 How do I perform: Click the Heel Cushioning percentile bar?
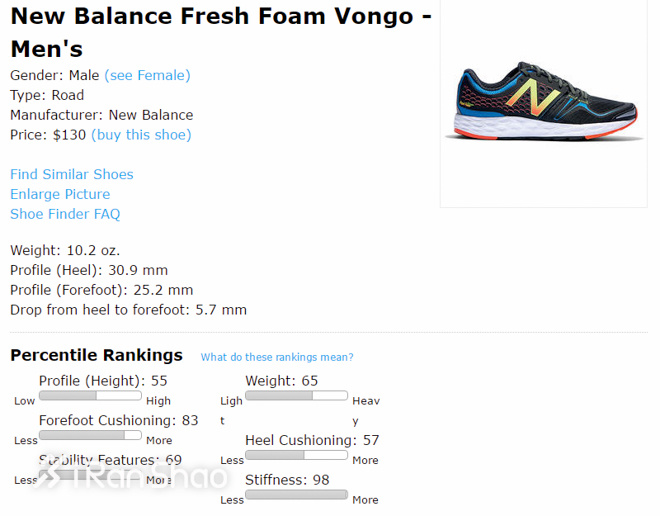[x=296, y=456]
